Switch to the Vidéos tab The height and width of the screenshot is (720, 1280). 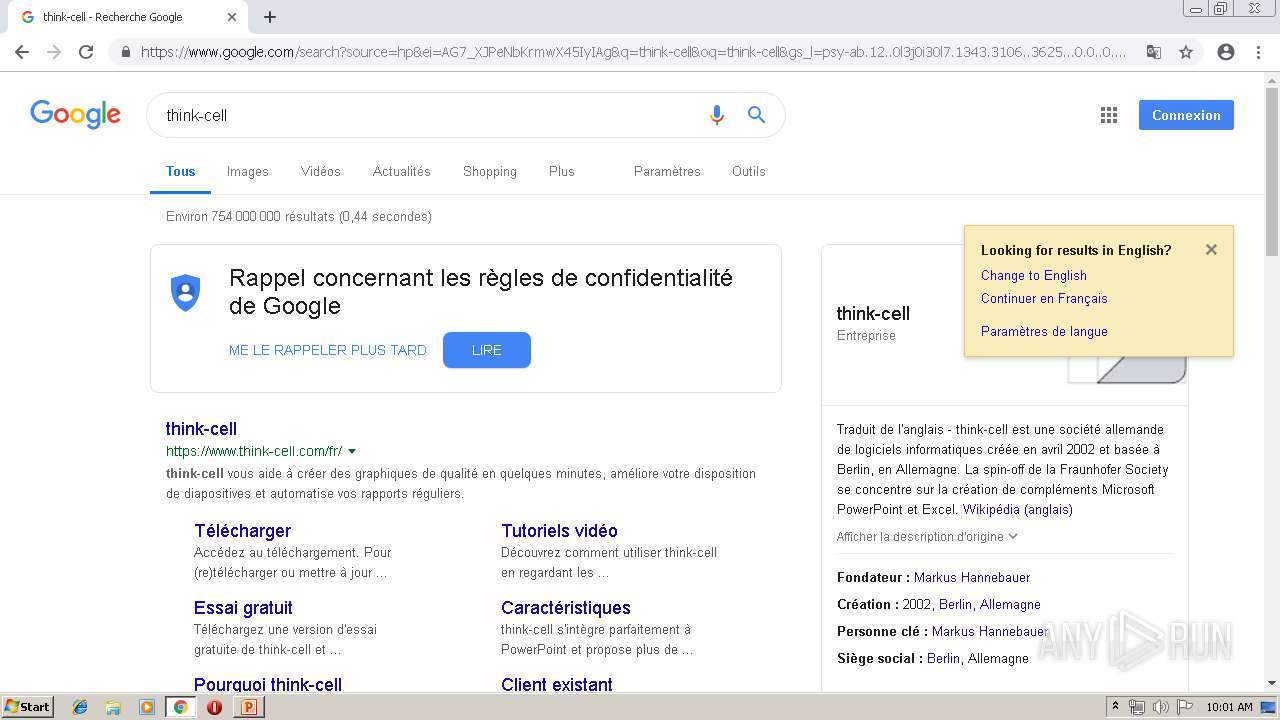[x=321, y=171]
